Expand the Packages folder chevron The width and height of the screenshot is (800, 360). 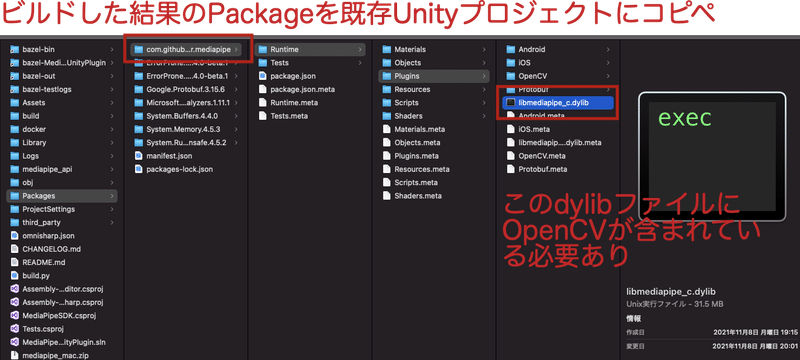pos(112,196)
